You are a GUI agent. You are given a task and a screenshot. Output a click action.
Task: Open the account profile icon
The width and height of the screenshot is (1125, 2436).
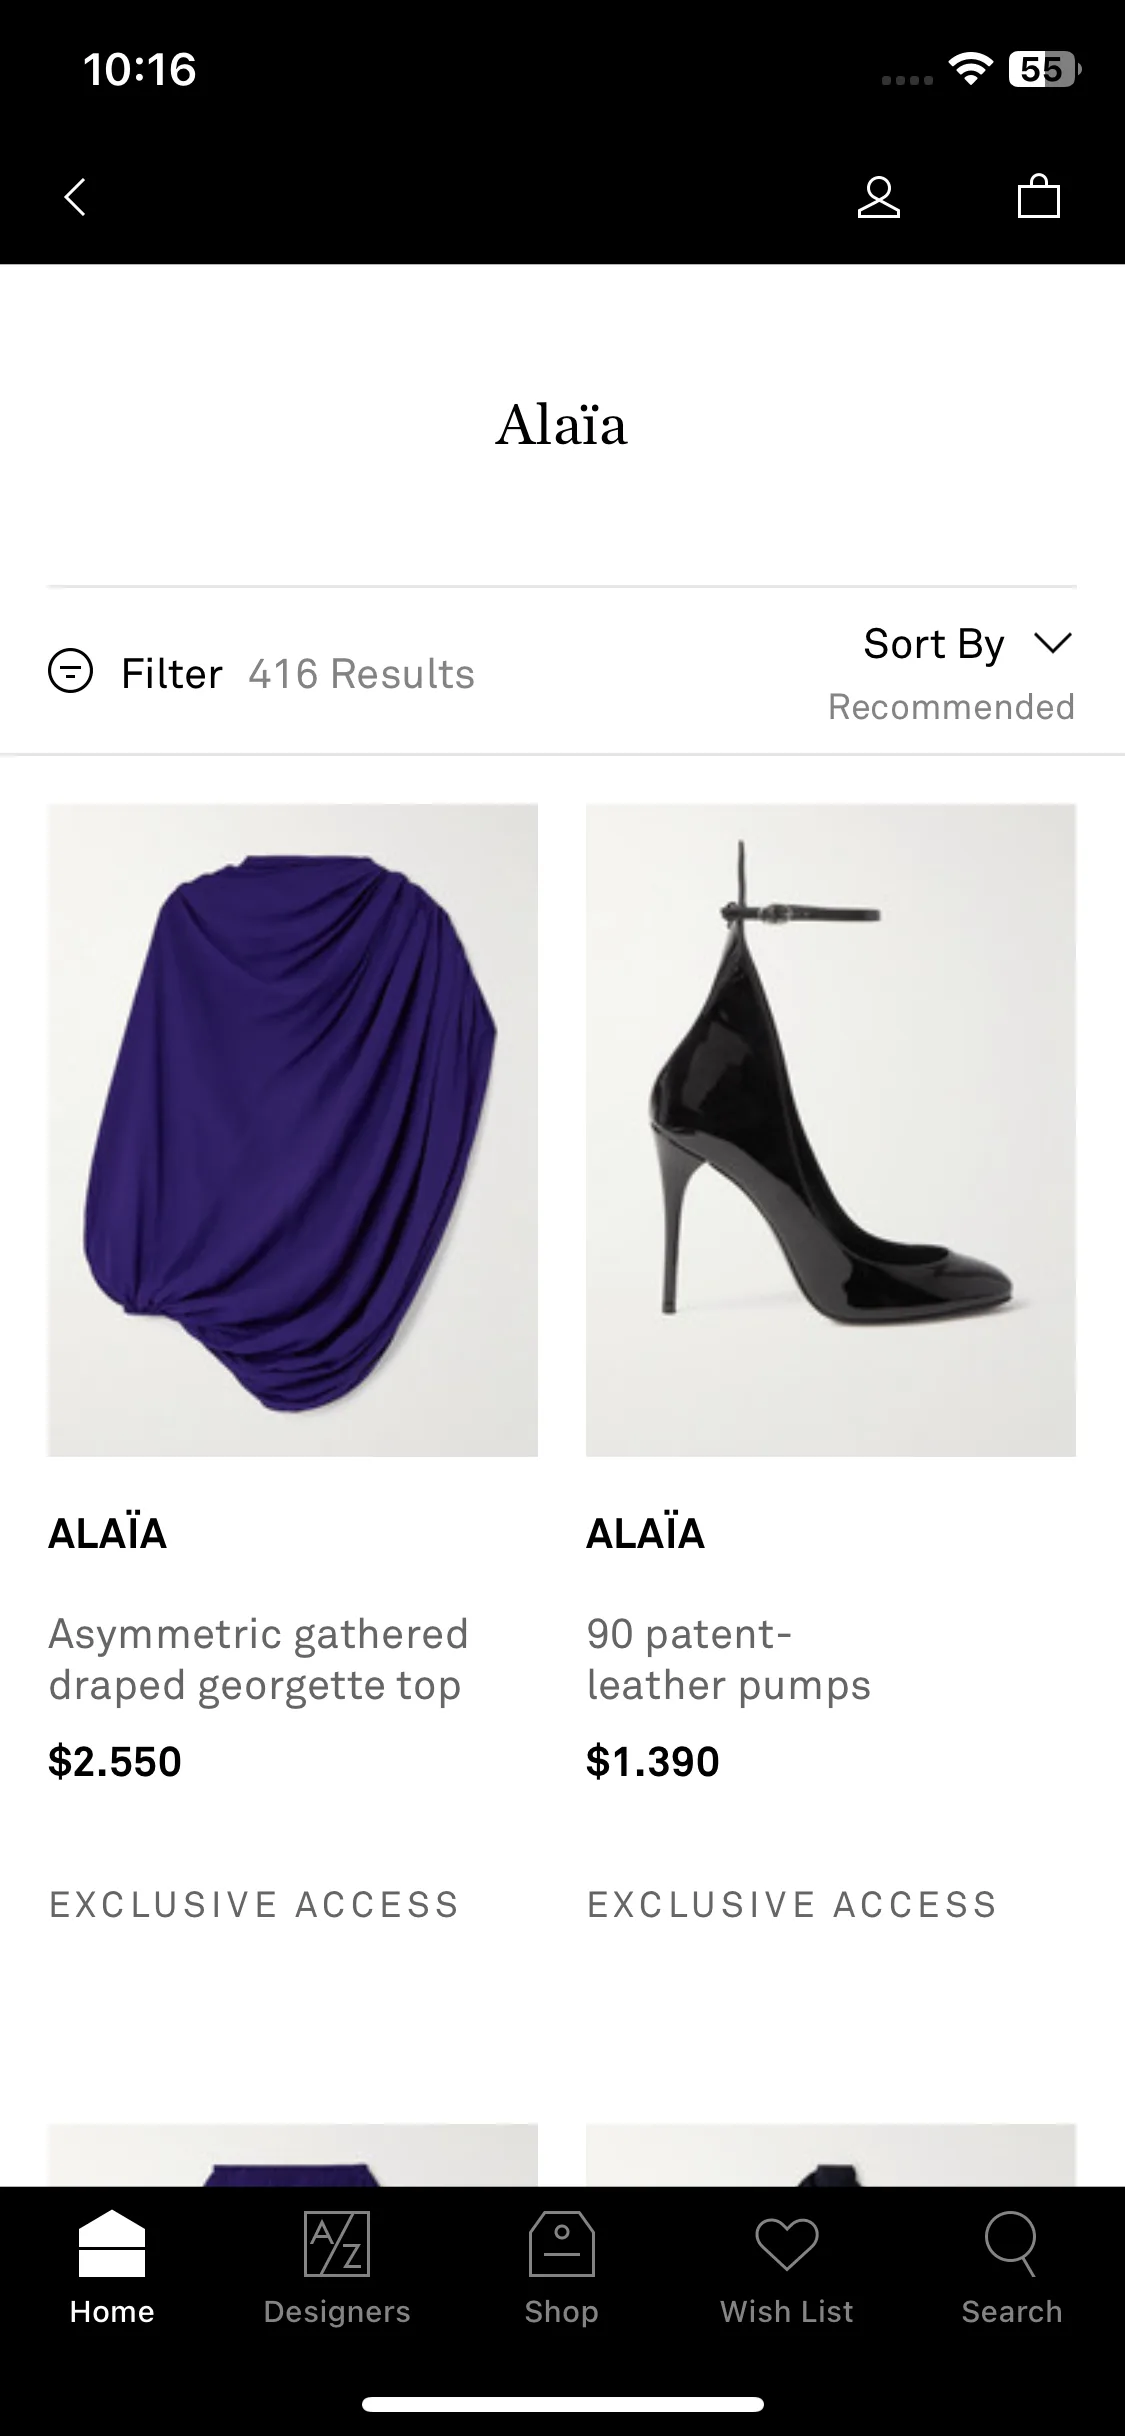[879, 197]
